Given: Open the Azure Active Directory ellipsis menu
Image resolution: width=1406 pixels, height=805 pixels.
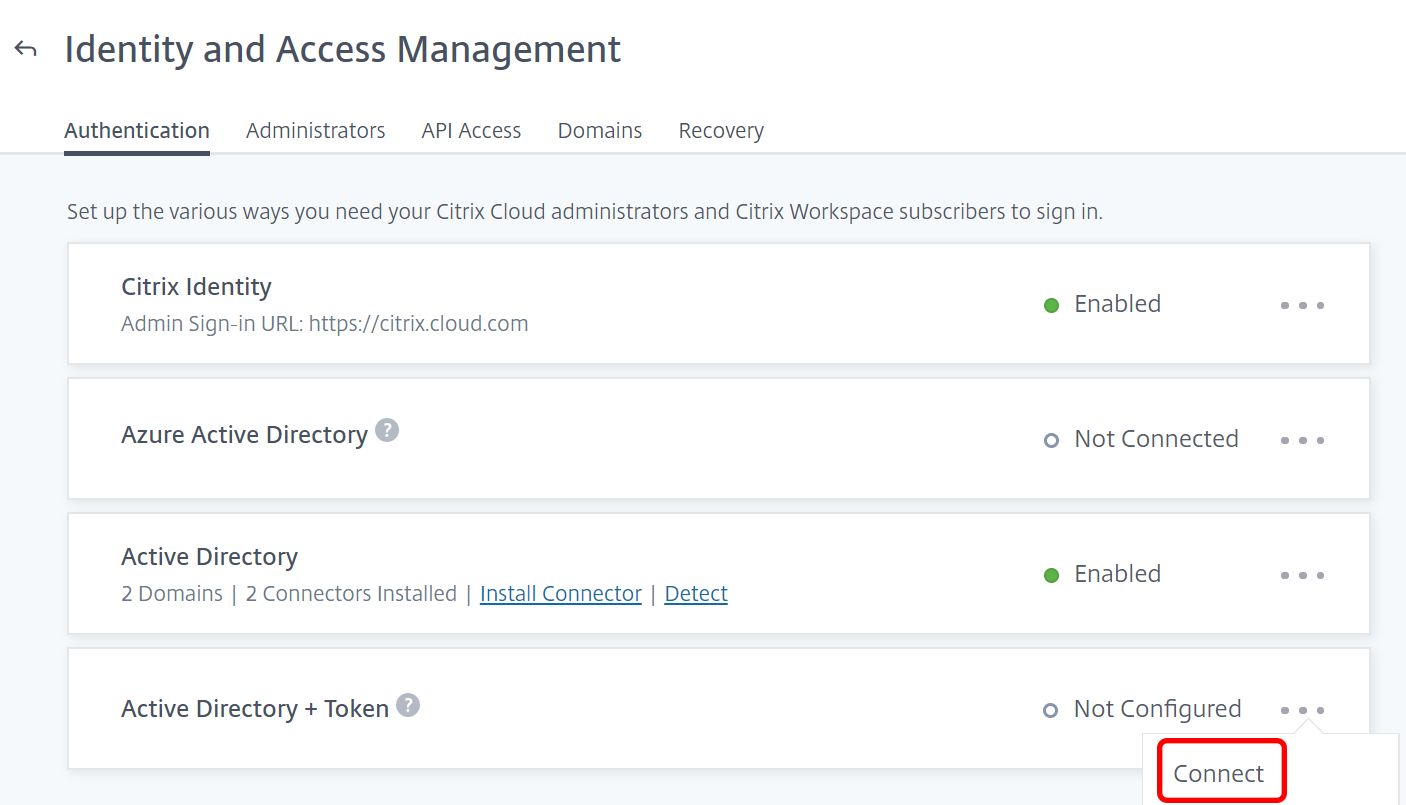Looking at the screenshot, I should [1302, 440].
